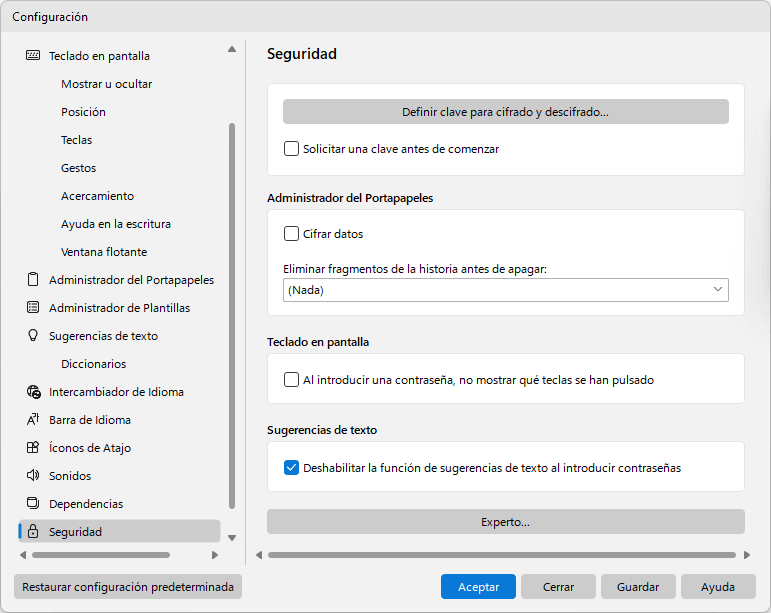Open the Sugerencias de texto sidebar label
This screenshot has height=613, width=771.
click(x=103, y=336)
